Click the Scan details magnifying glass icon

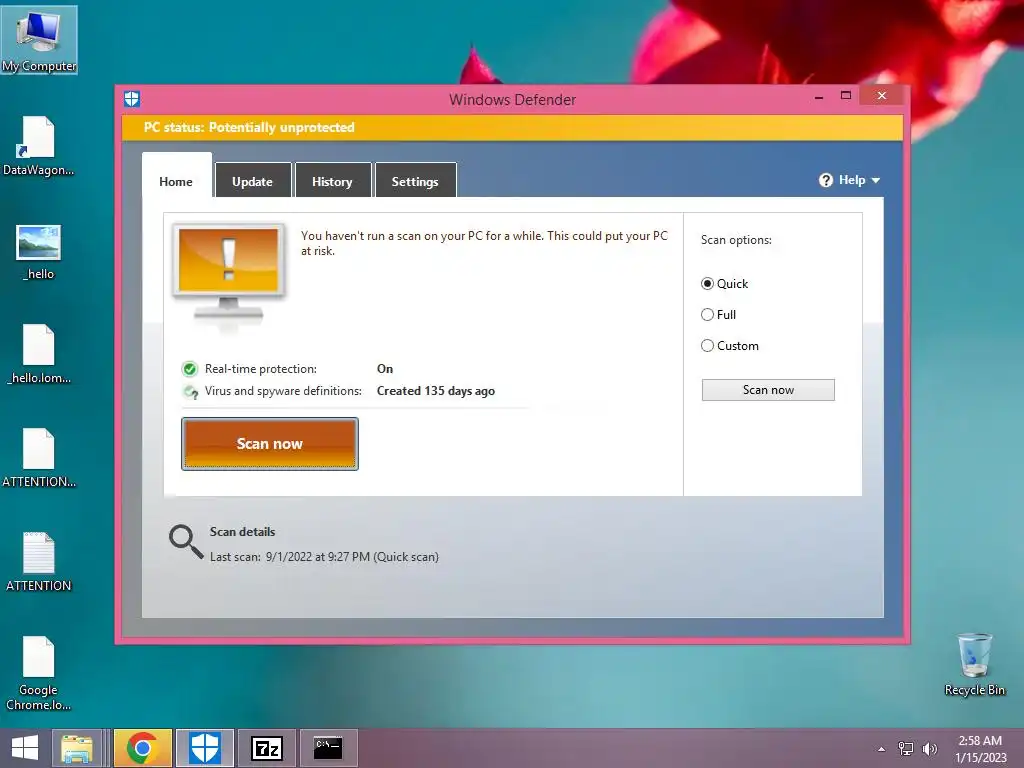185,542
